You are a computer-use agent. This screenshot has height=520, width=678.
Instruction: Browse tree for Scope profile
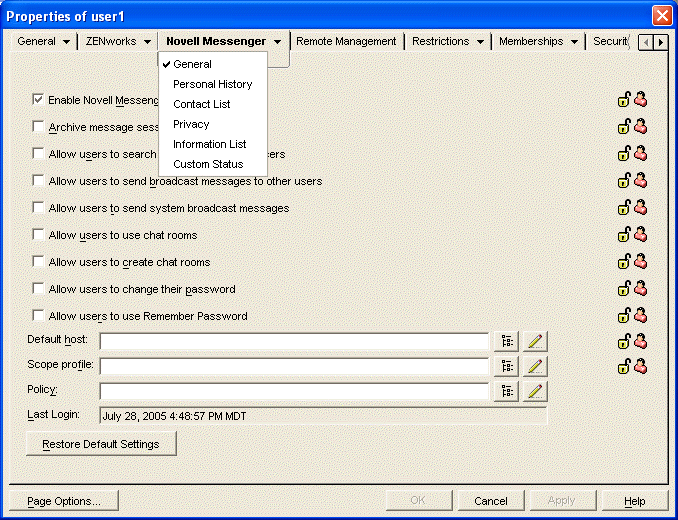pos(506,367)
